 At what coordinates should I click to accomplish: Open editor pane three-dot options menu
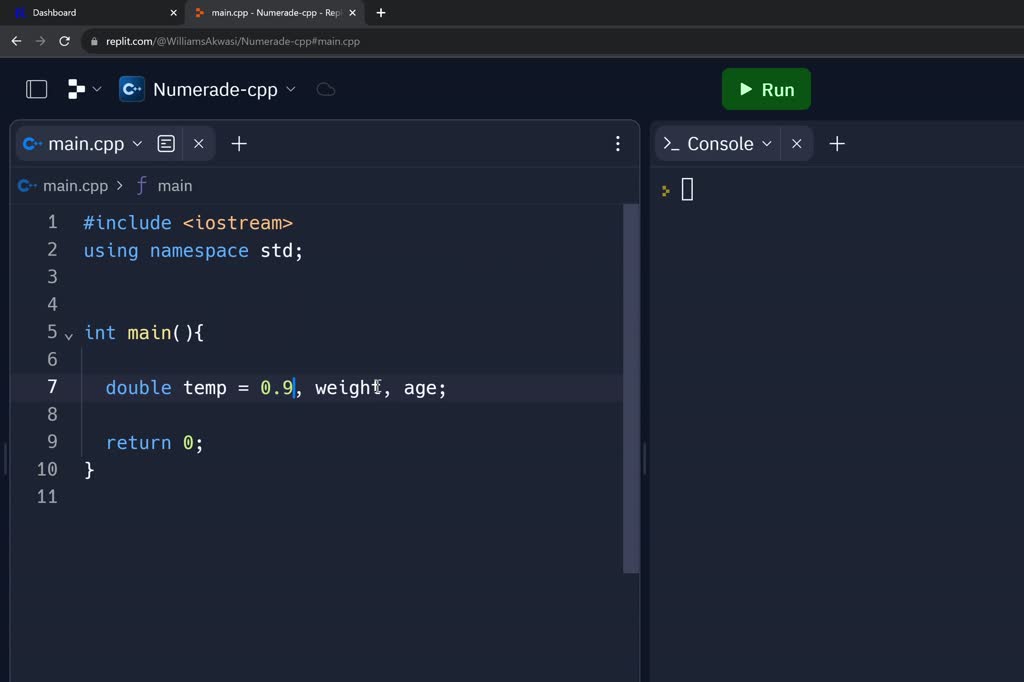(617, 144)
